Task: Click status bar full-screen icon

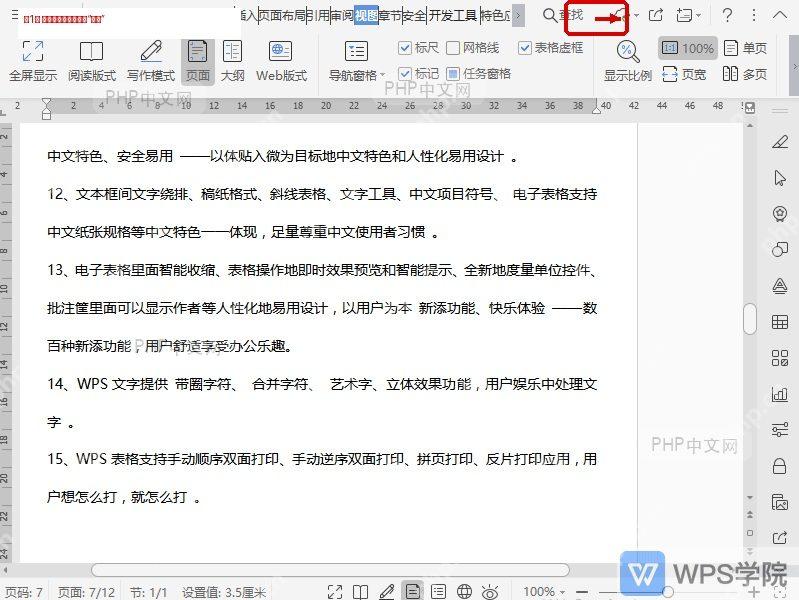Action: click(x=335, y=592)
